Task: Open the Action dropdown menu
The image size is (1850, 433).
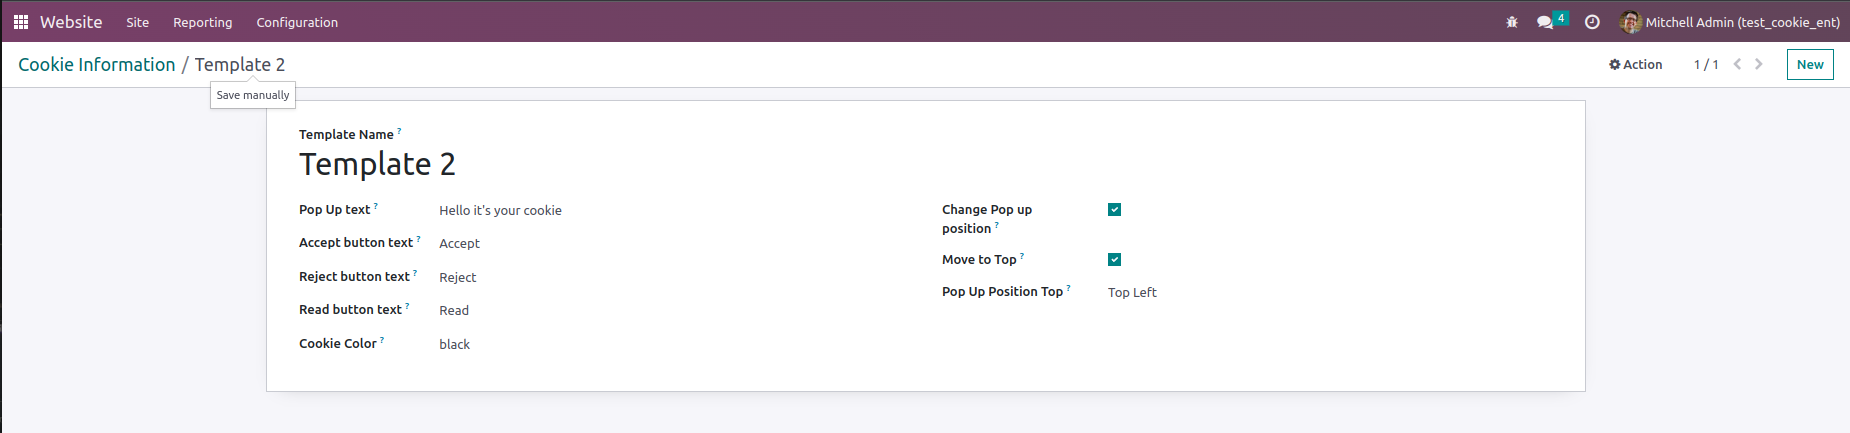Action: [x=1636, y=64]
